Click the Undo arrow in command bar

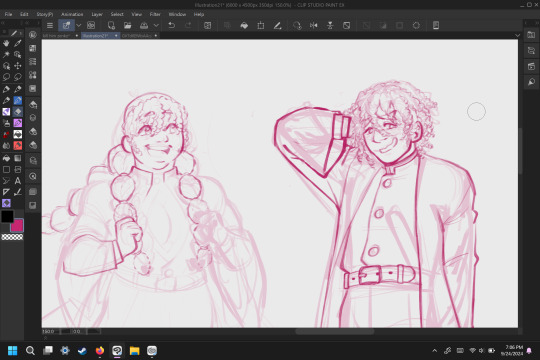172,25
